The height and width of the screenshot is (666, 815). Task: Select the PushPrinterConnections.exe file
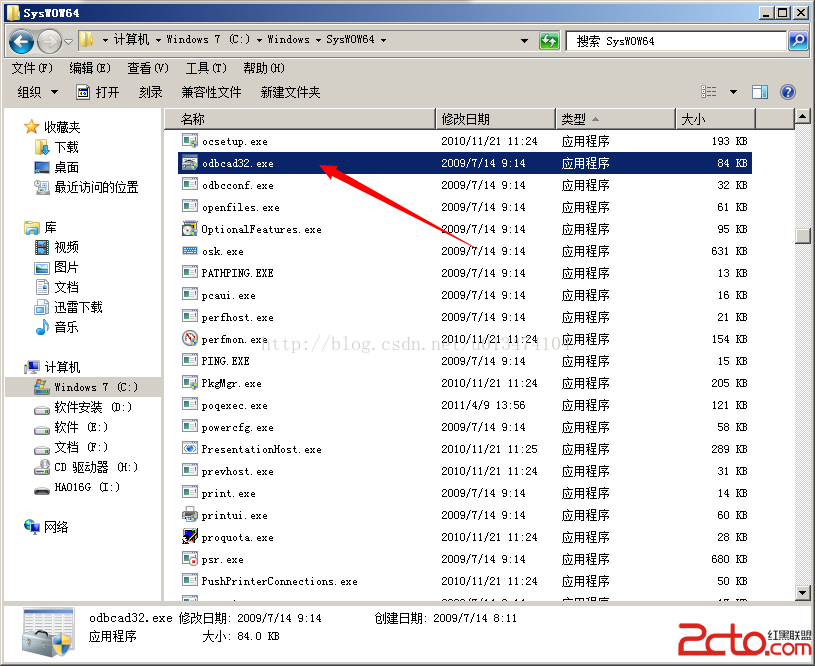[465, 581]
